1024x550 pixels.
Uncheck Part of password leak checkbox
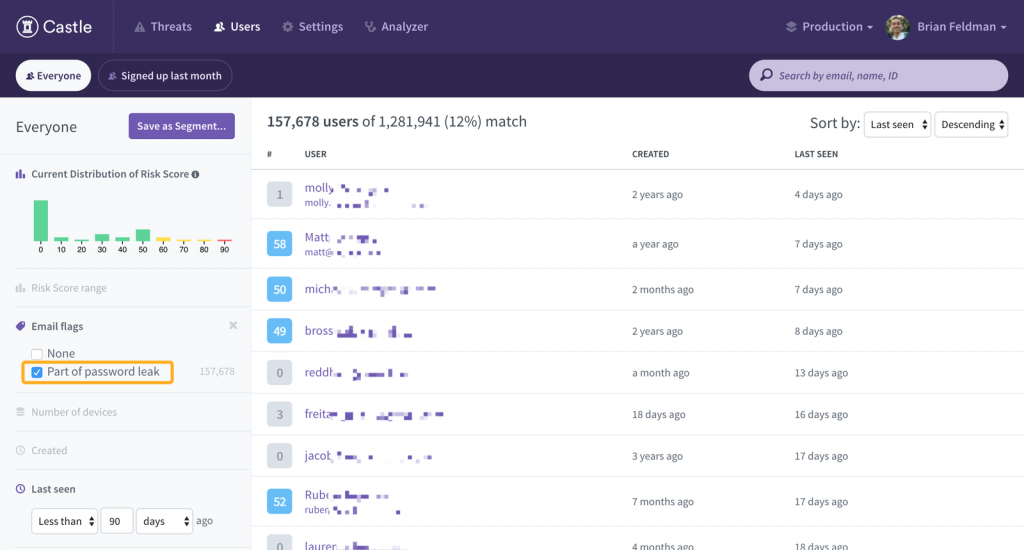click(x=37, y=372)
